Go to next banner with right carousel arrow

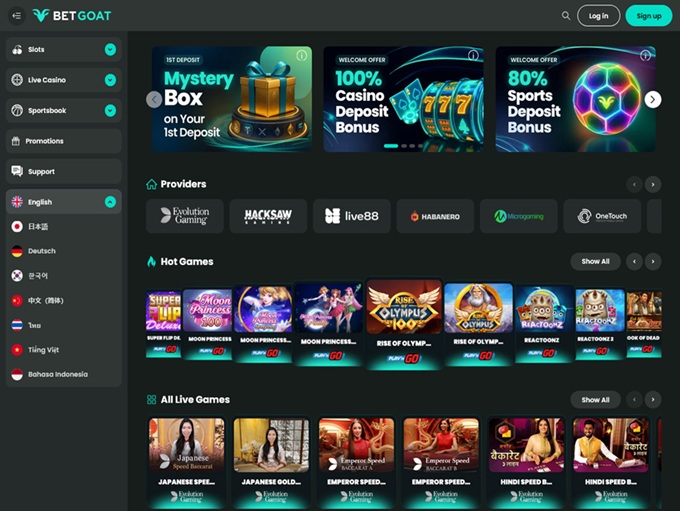[x=652, y=99]
